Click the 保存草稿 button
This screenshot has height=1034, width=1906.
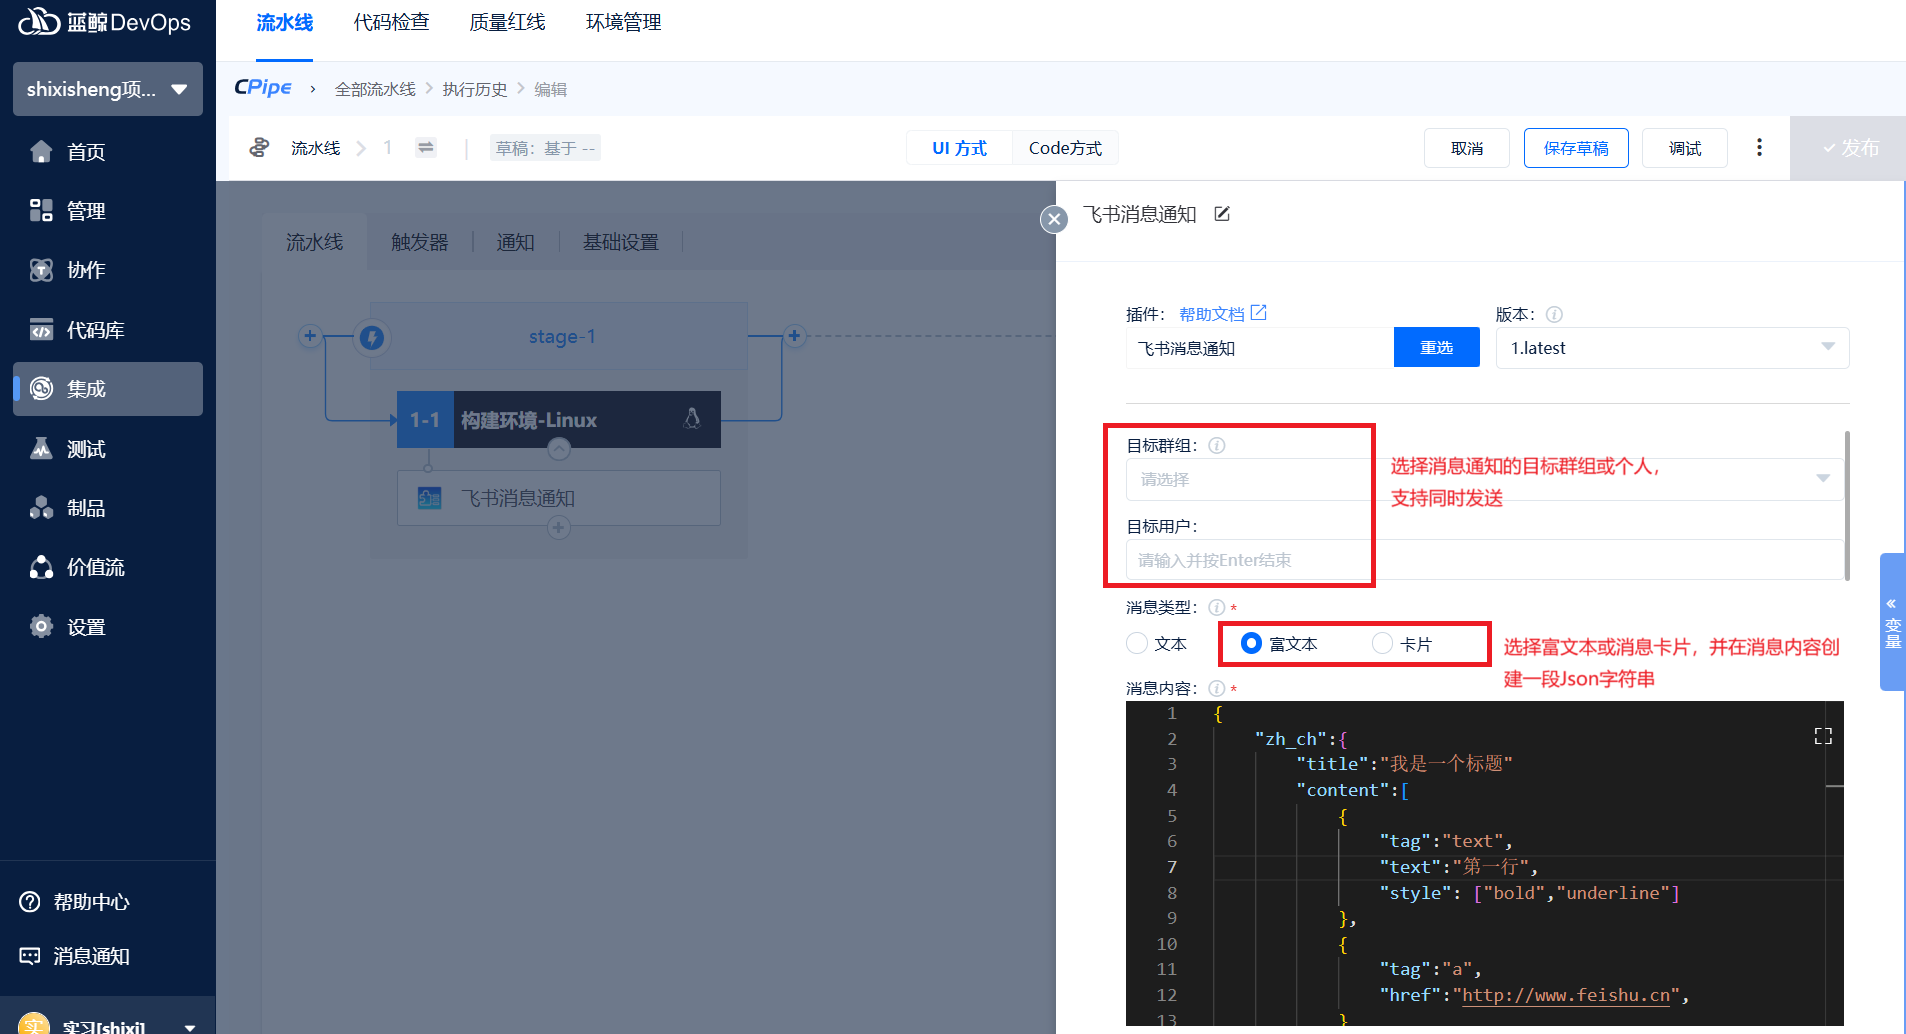pyautogui.click(x=1575, y=148)
